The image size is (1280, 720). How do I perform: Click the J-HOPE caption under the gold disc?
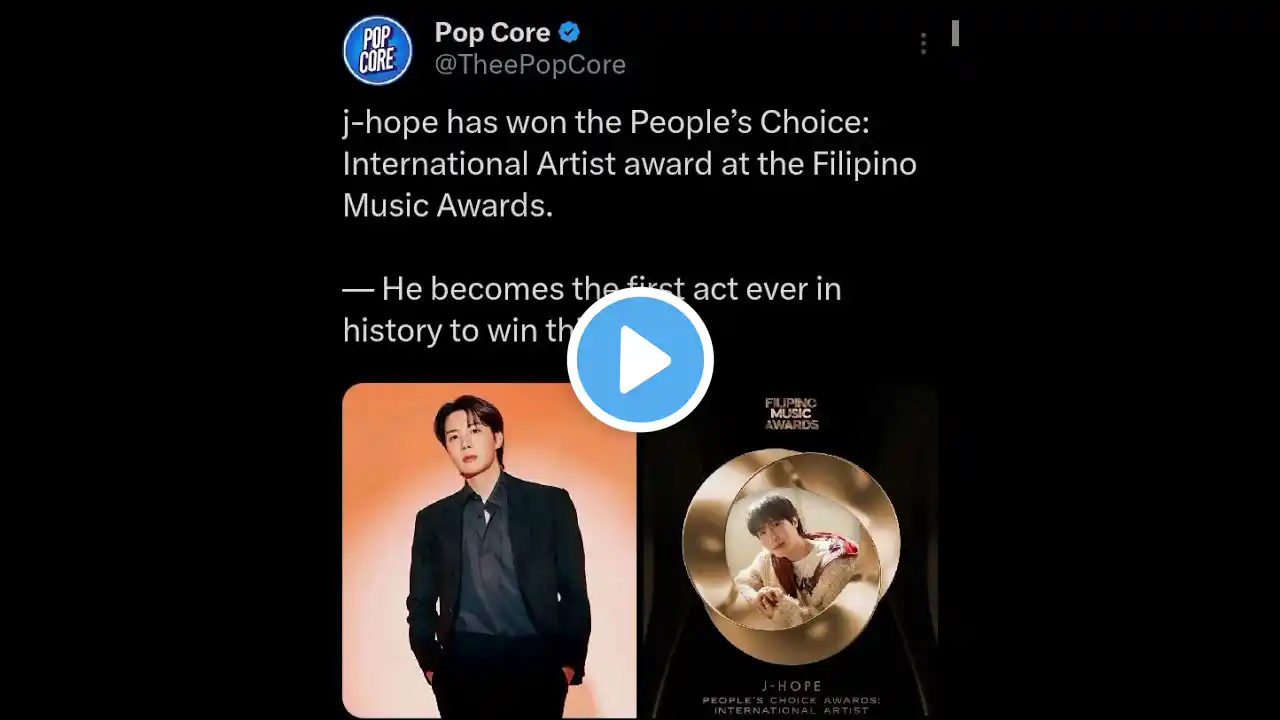[x=792, y=687]
